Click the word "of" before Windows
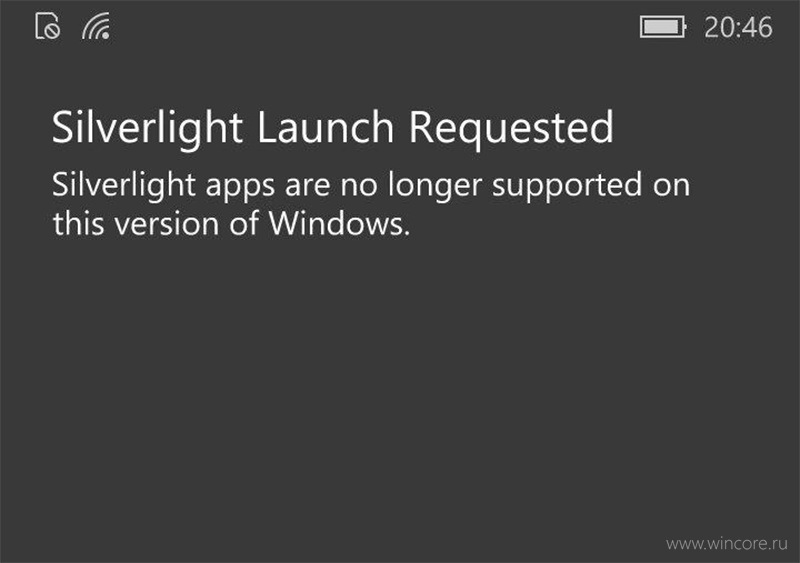The width and height of the screenshot is (800, 563). 244,224
